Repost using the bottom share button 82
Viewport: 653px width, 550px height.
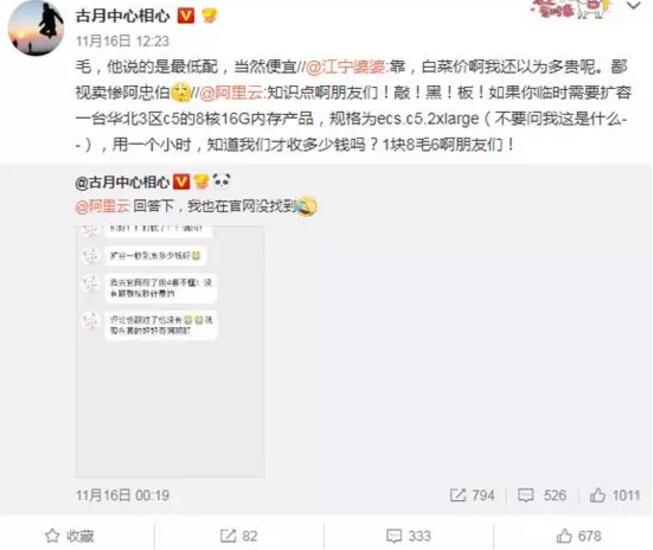(x=239, y=536)
